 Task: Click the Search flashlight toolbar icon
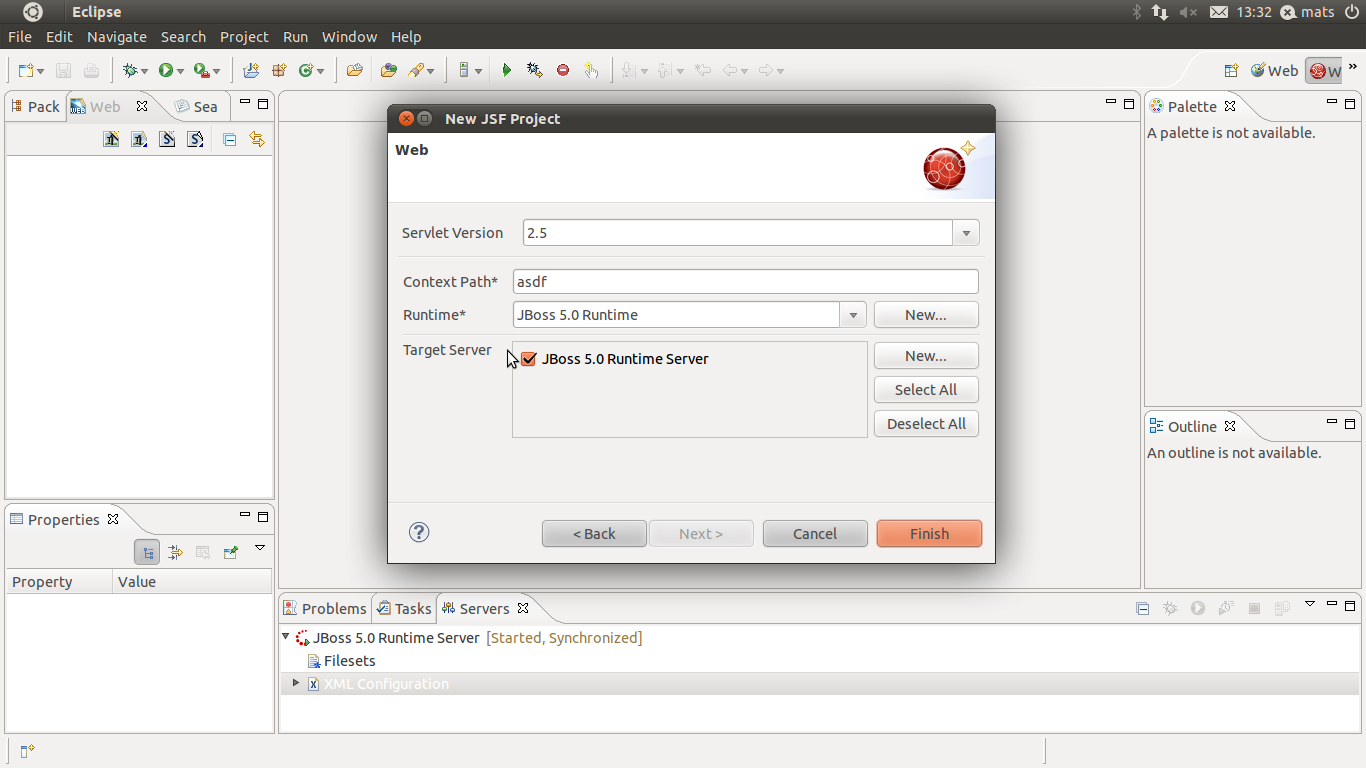416,70
